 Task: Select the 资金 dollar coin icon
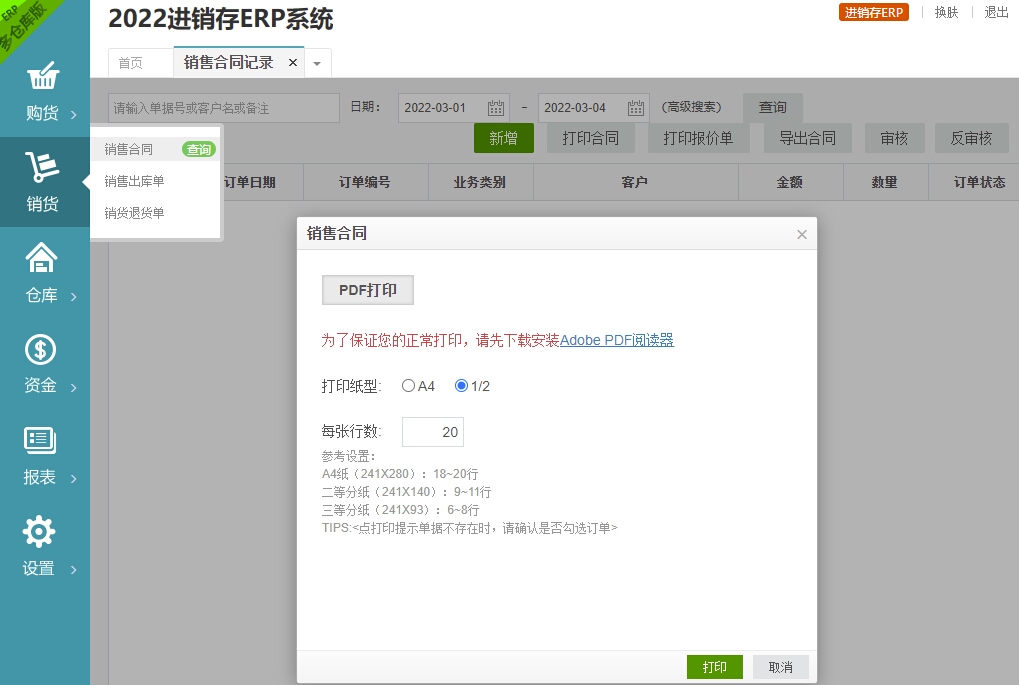click(x=40, y=350)
